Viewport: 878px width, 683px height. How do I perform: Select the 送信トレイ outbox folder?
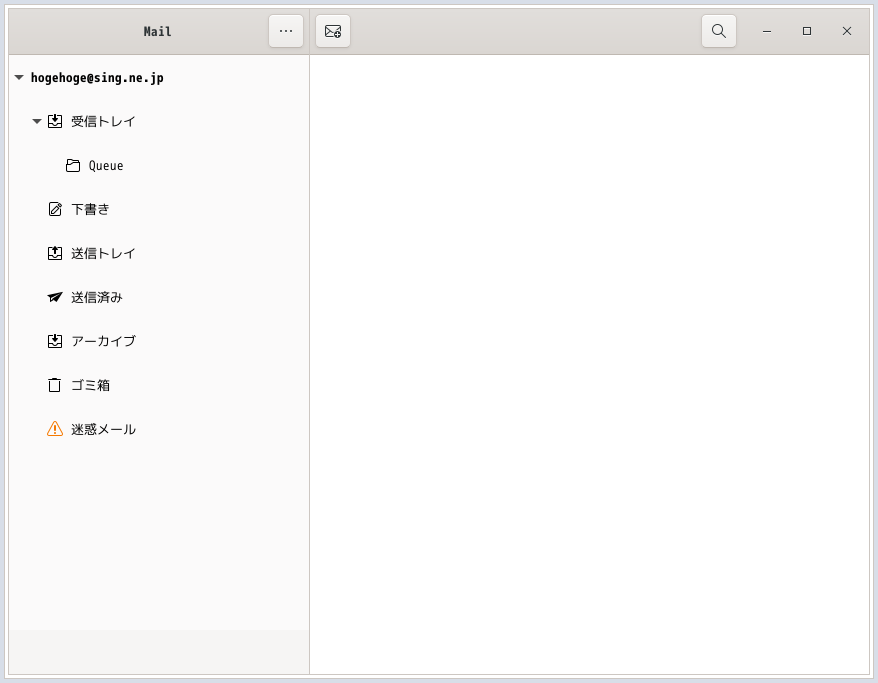coord(103,253)
